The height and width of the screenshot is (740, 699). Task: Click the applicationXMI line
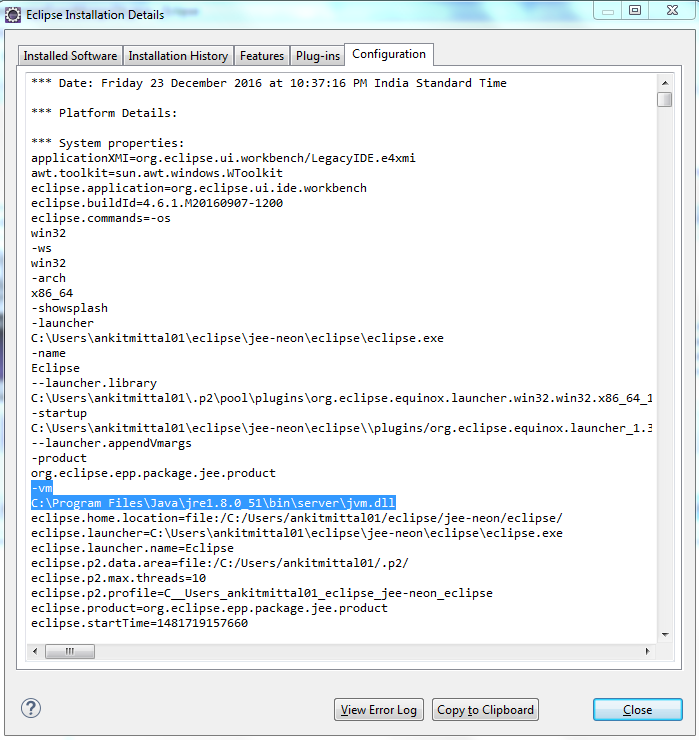pyautogui.click(x=223, y=158)
